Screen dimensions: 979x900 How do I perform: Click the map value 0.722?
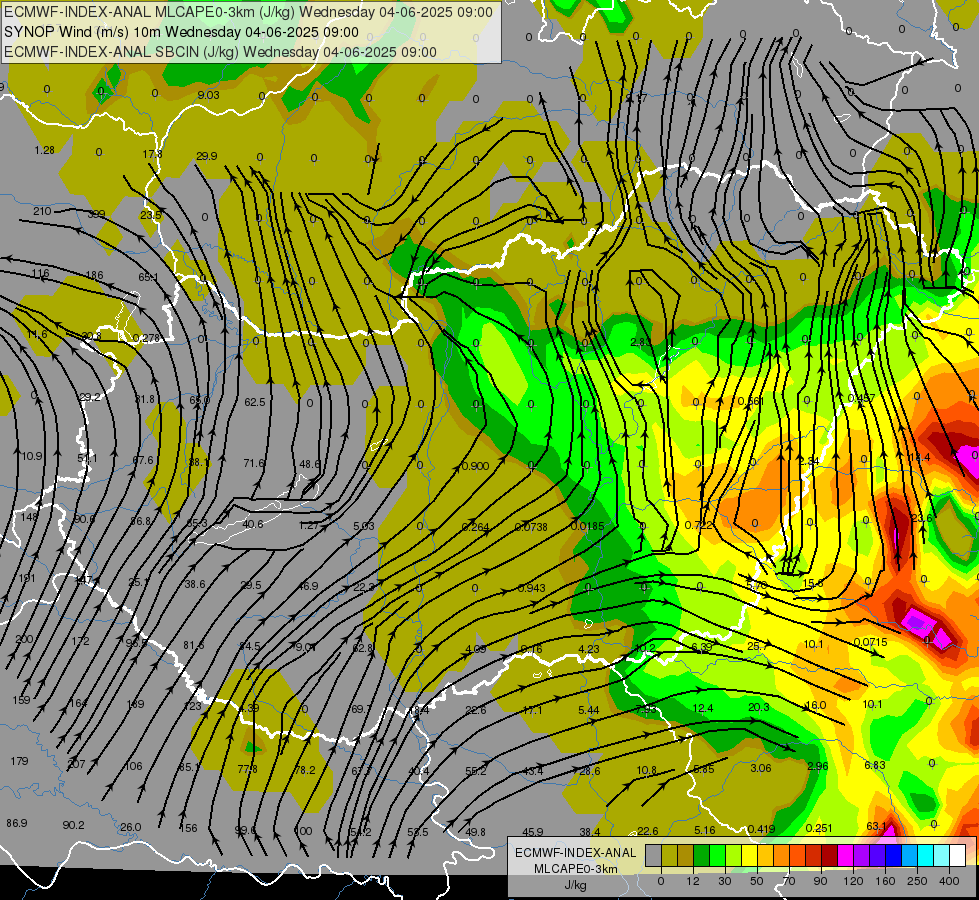point(699,525)
